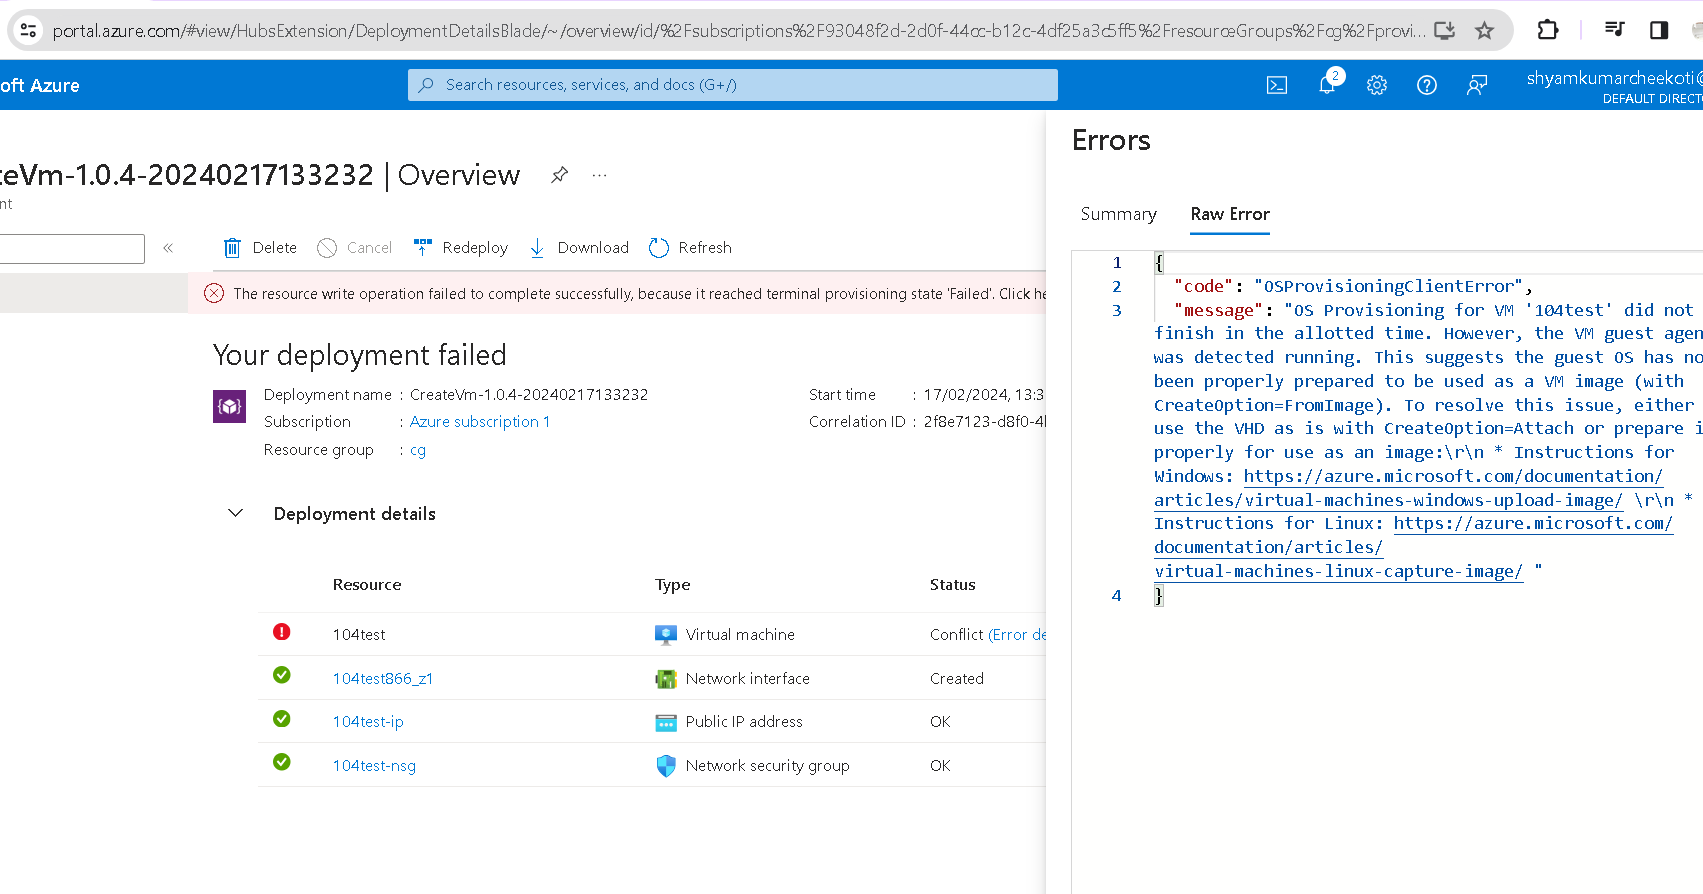Click the 104test resource name
1703x894 pixels.
359,635
